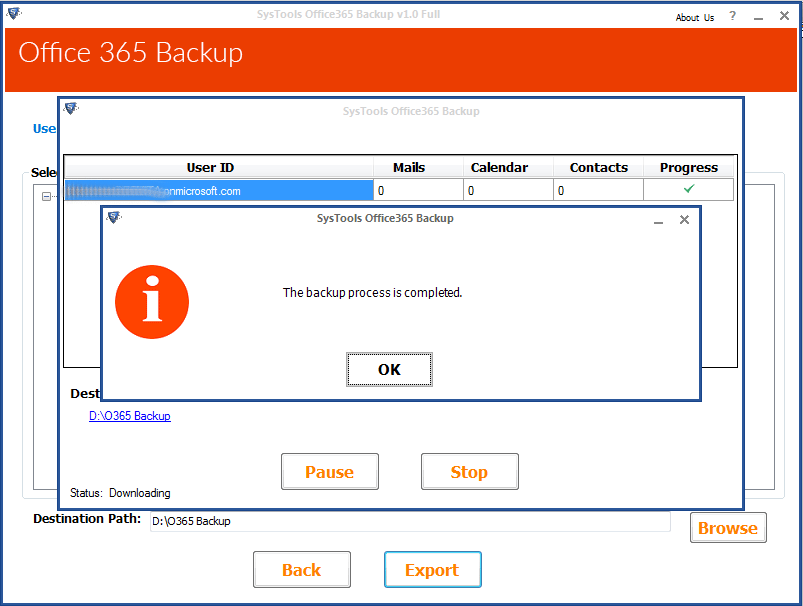This screenshot has height=606, width=803.
Task: Click the red information icon in dialog
Action: 152,302
